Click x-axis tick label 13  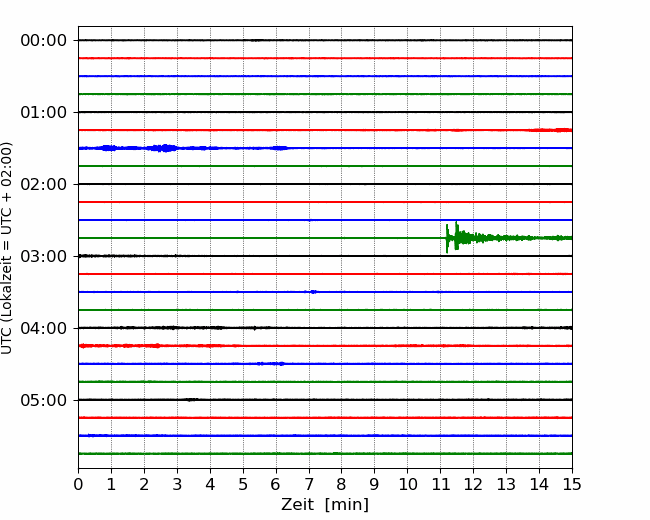[x=506, y=484]
